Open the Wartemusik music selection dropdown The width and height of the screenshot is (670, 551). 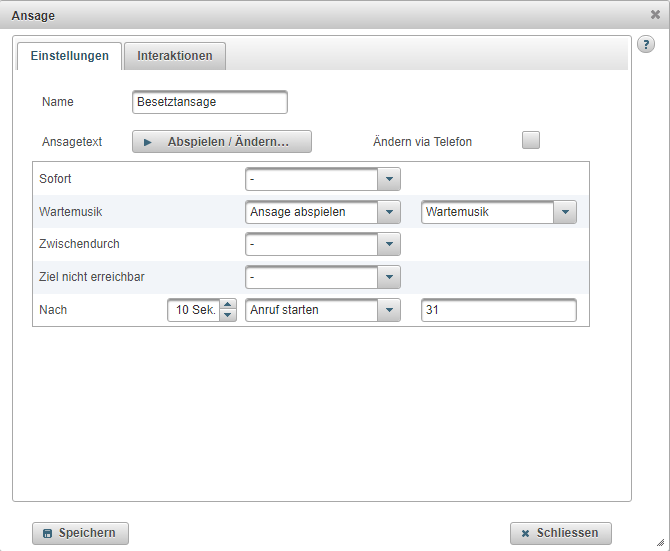[565, 212]
